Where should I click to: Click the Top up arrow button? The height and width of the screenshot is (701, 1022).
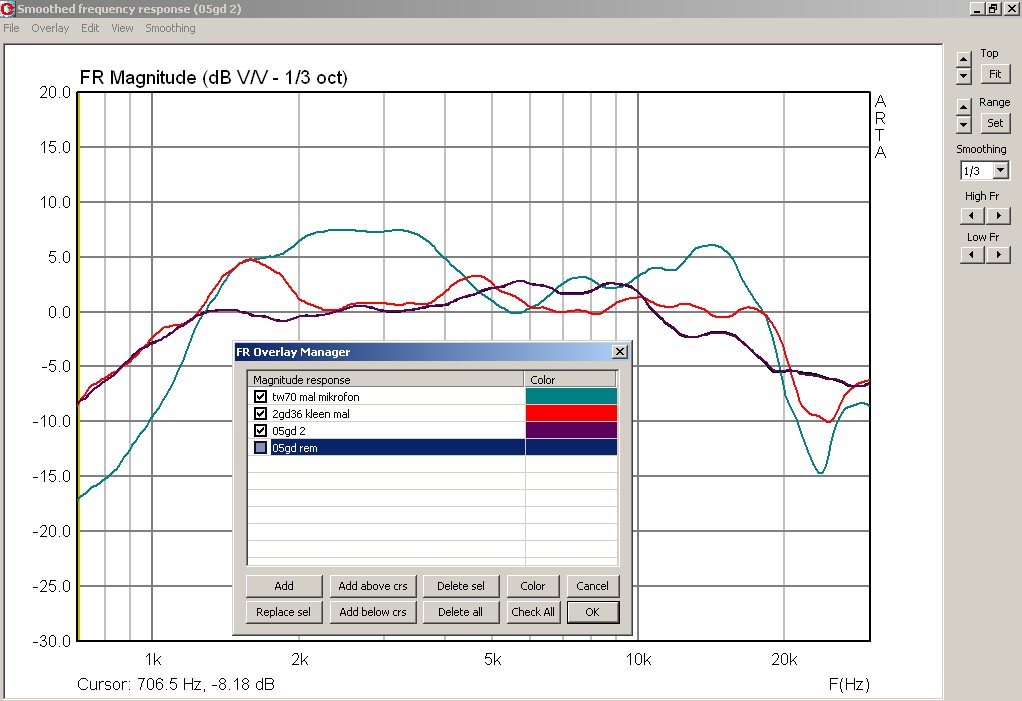[x=964, y=59]
